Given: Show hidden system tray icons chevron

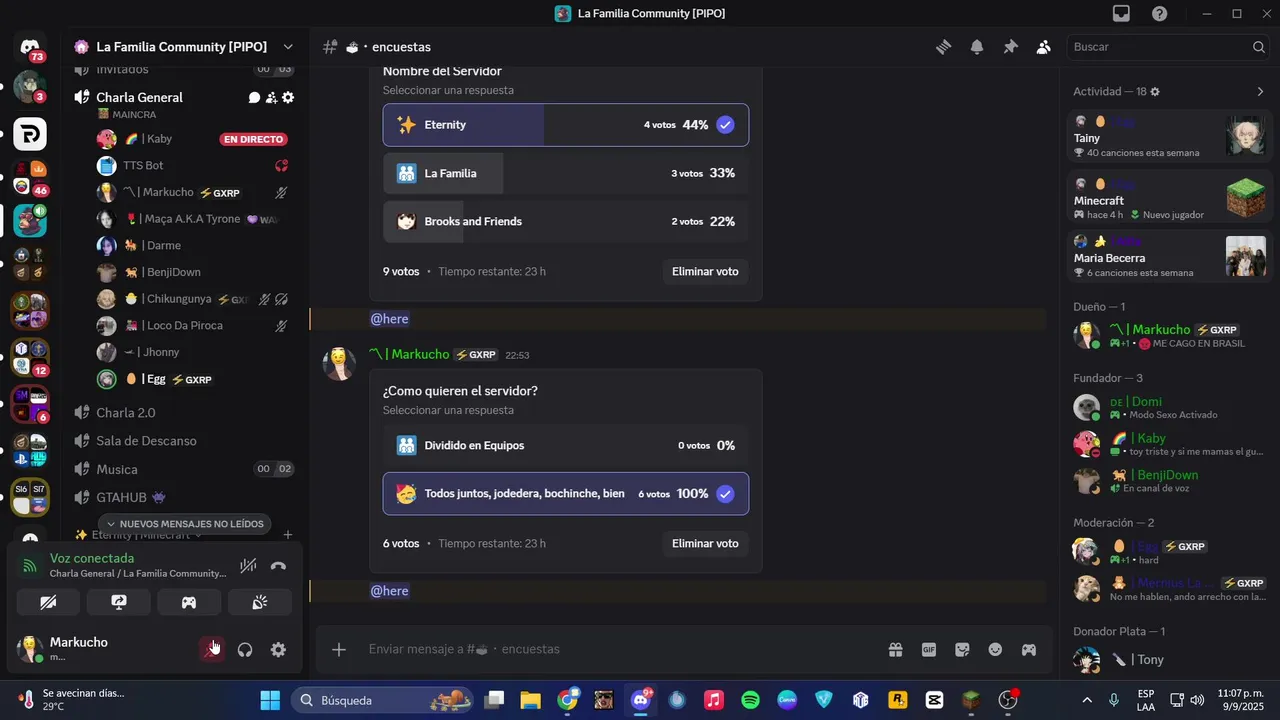Looking at the screenshot, I should click(1087, 700).
